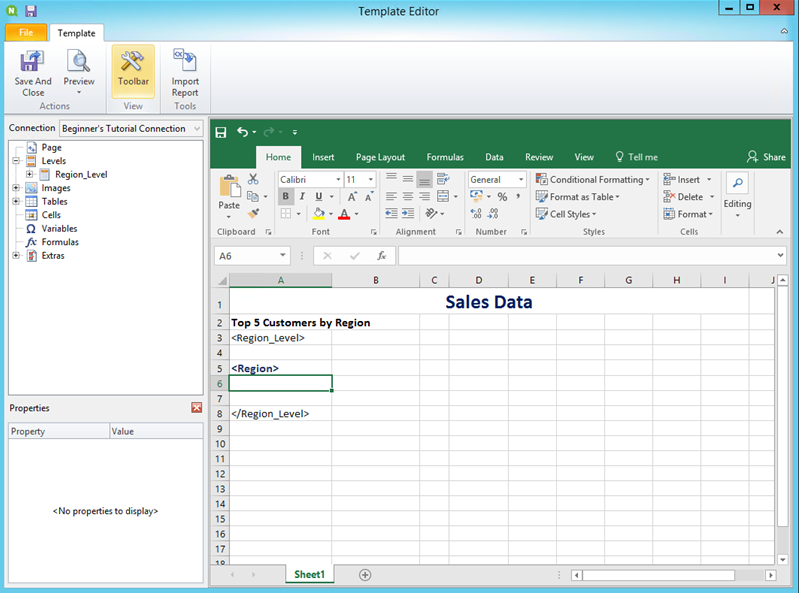Toggle Italic formatting button

click(x=303, y=197)
